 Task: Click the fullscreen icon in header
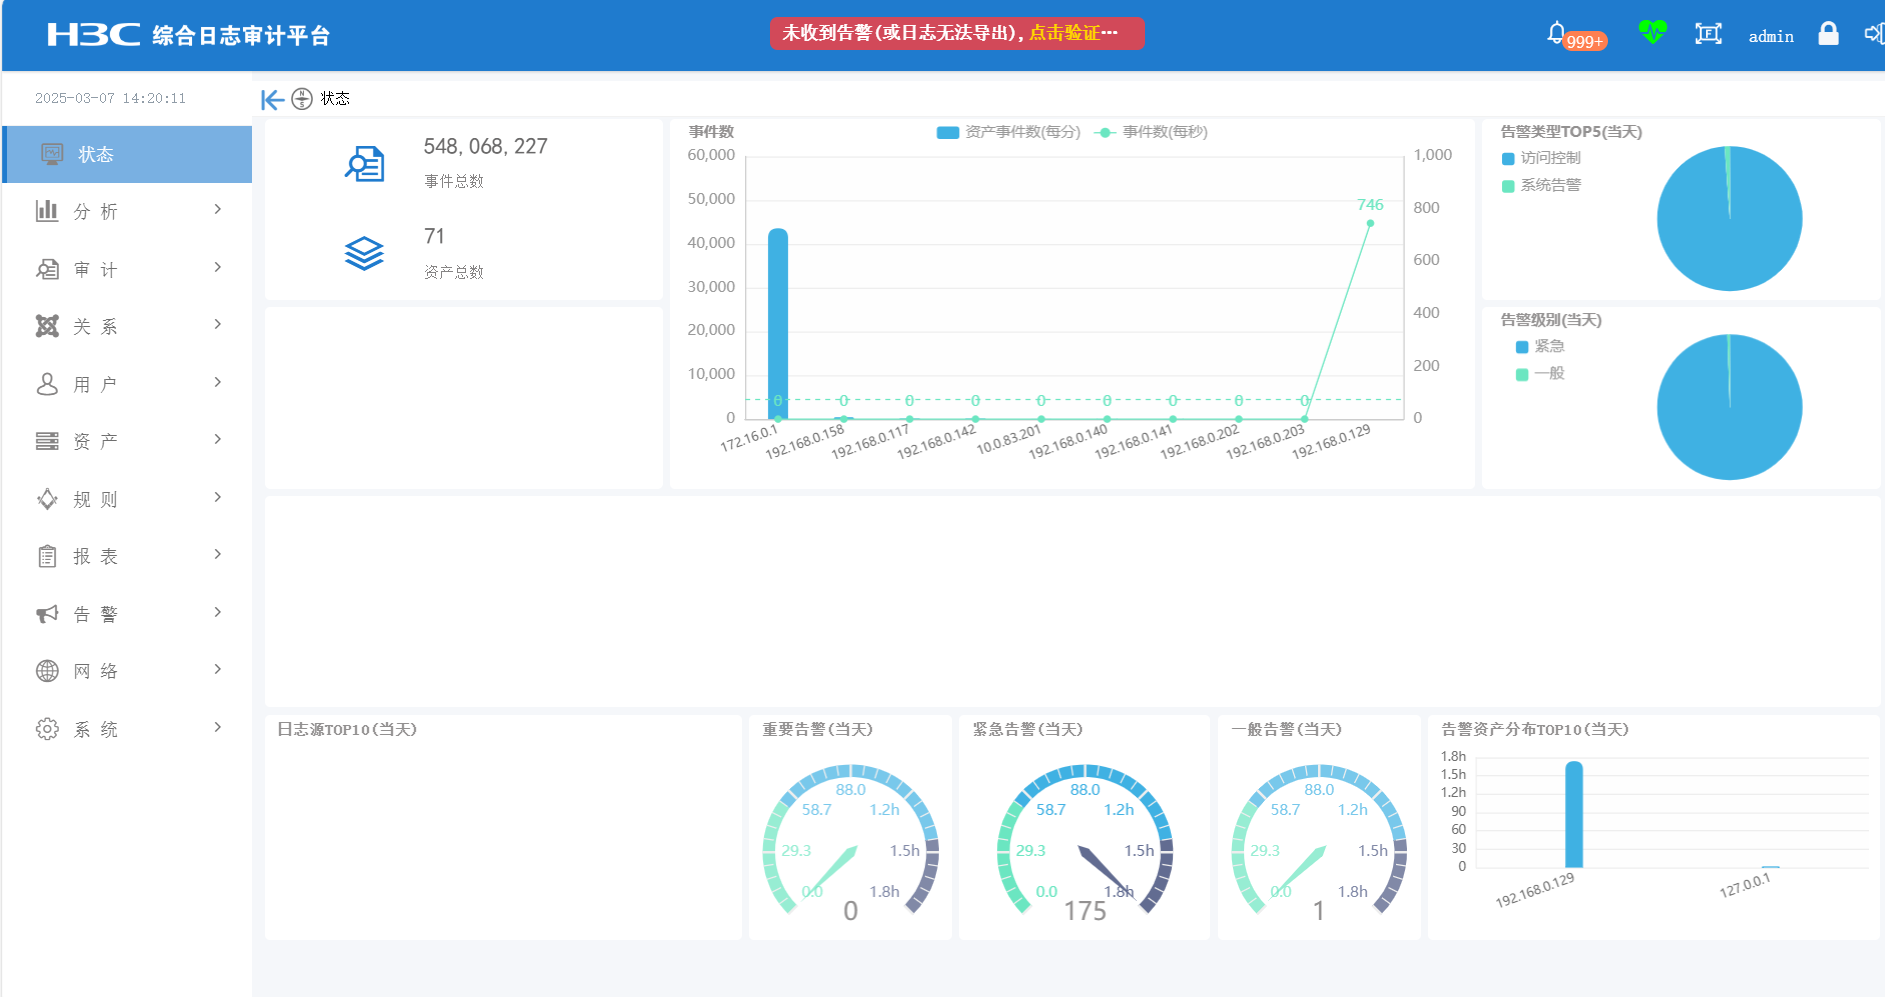coord(1708,34)
